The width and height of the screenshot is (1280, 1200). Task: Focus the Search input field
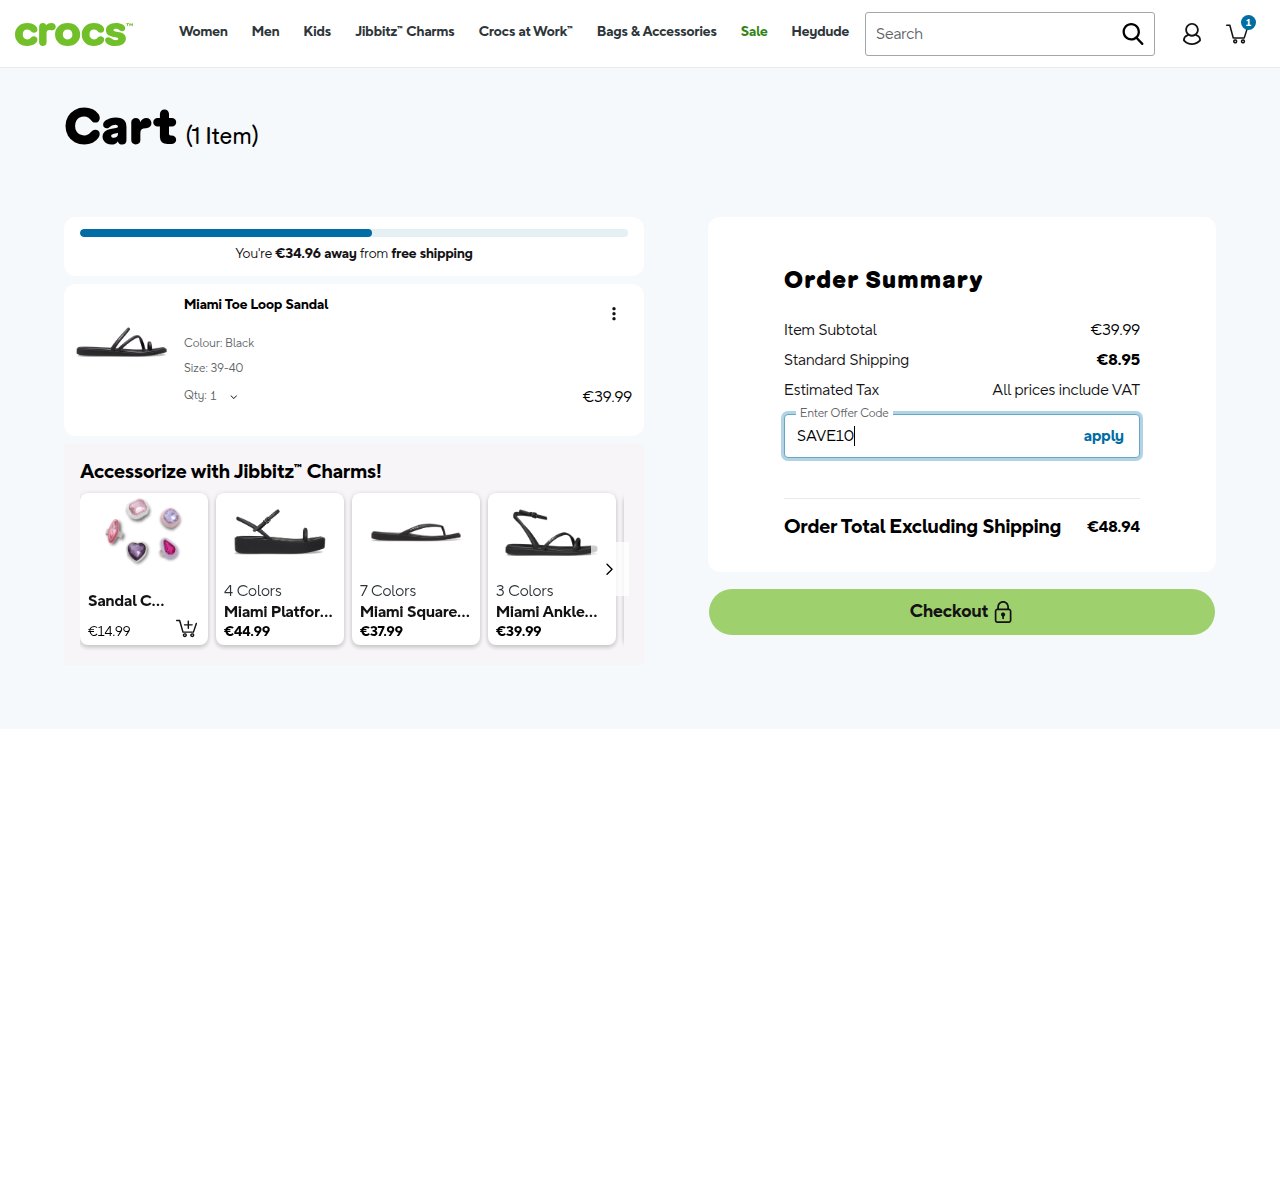[x=990, y=34]
